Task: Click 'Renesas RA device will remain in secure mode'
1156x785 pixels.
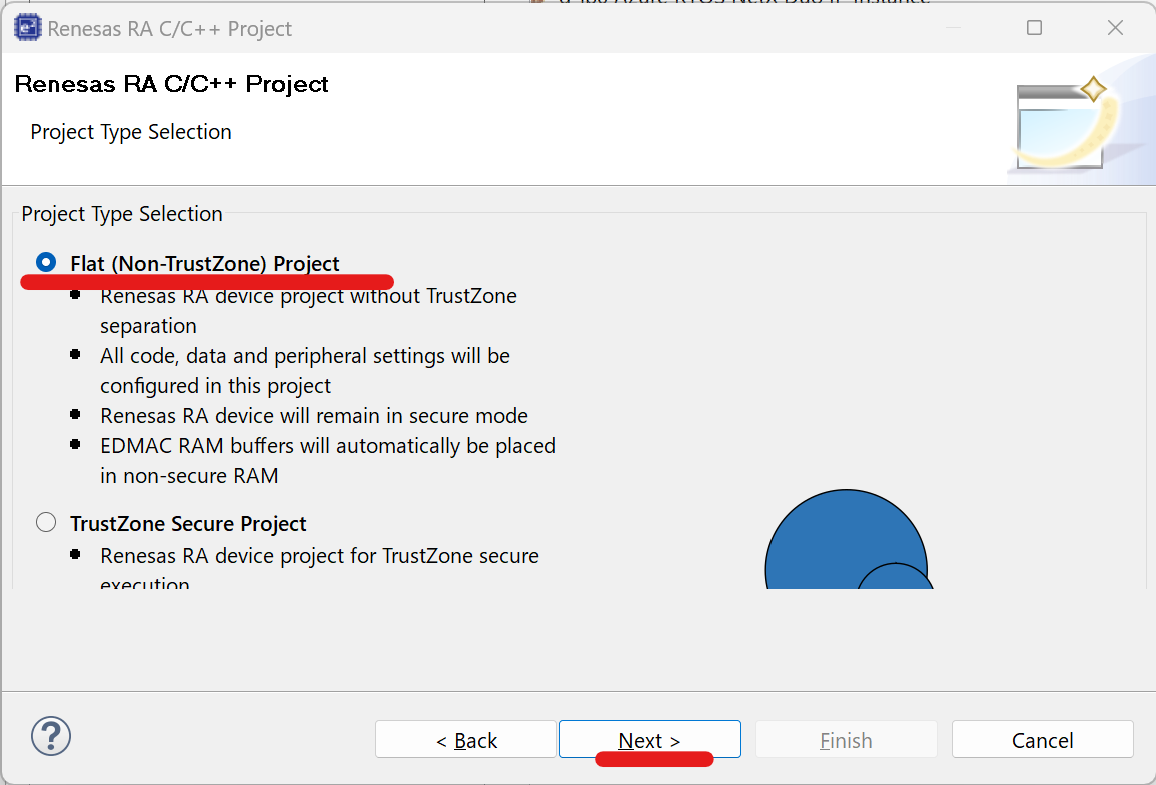Action: point(314,416)
